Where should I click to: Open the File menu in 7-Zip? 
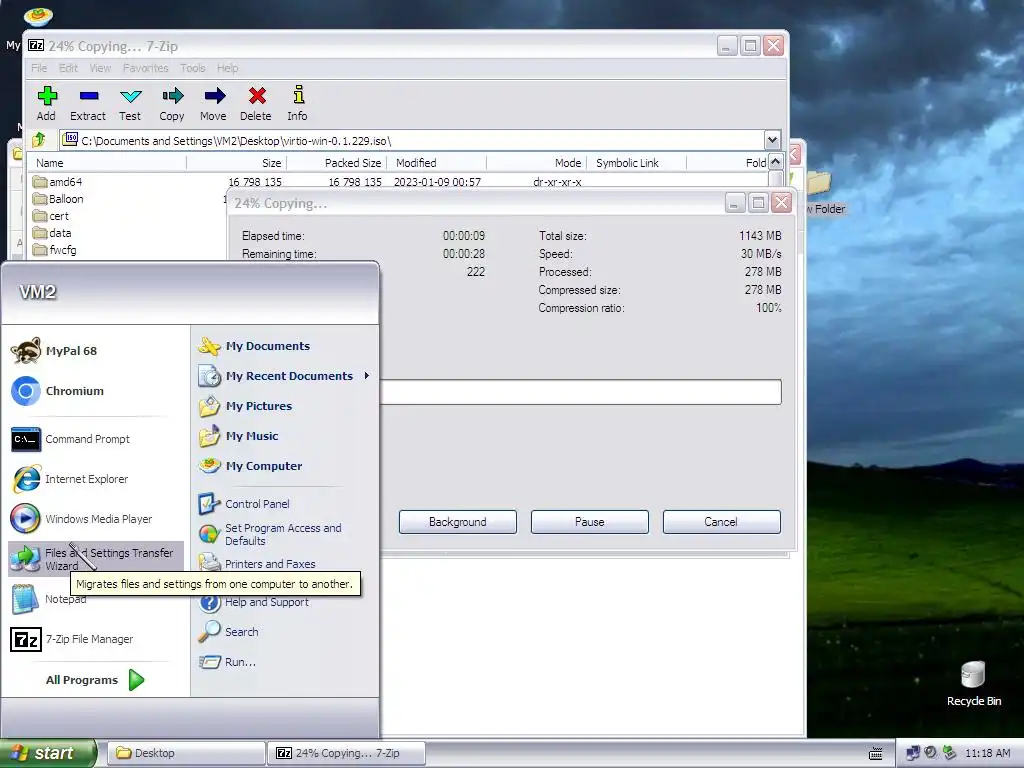(x=39, y=68)
